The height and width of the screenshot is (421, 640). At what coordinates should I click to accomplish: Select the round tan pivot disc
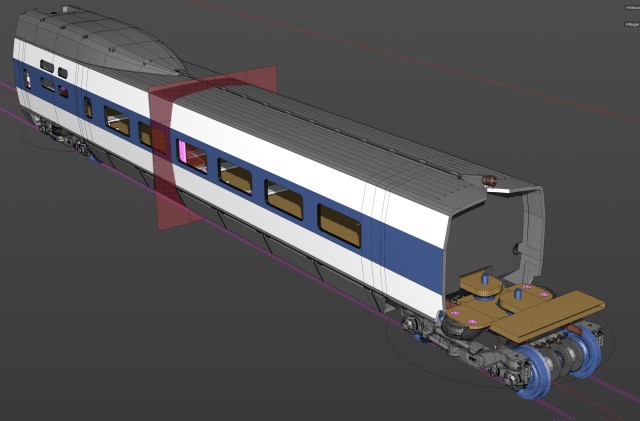(481, 286)
